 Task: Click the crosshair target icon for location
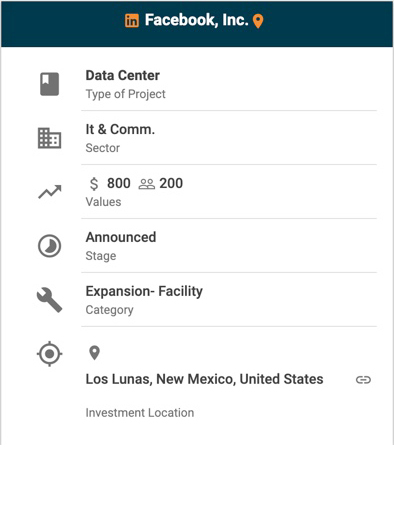49,354
